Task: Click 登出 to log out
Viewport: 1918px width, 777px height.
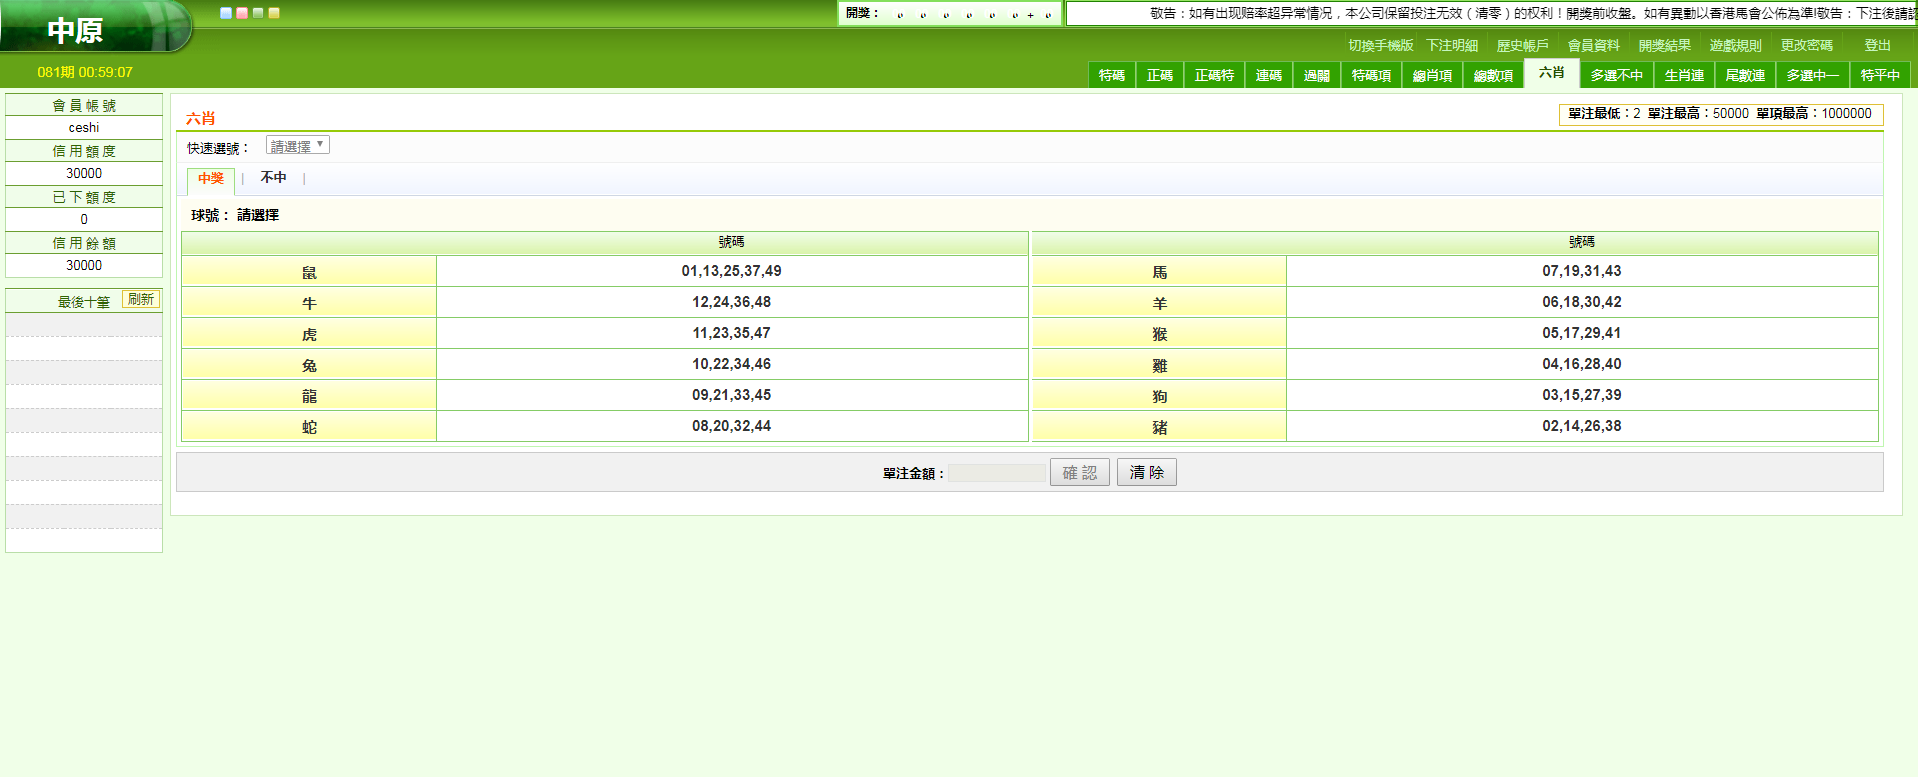Action: 1877,46
